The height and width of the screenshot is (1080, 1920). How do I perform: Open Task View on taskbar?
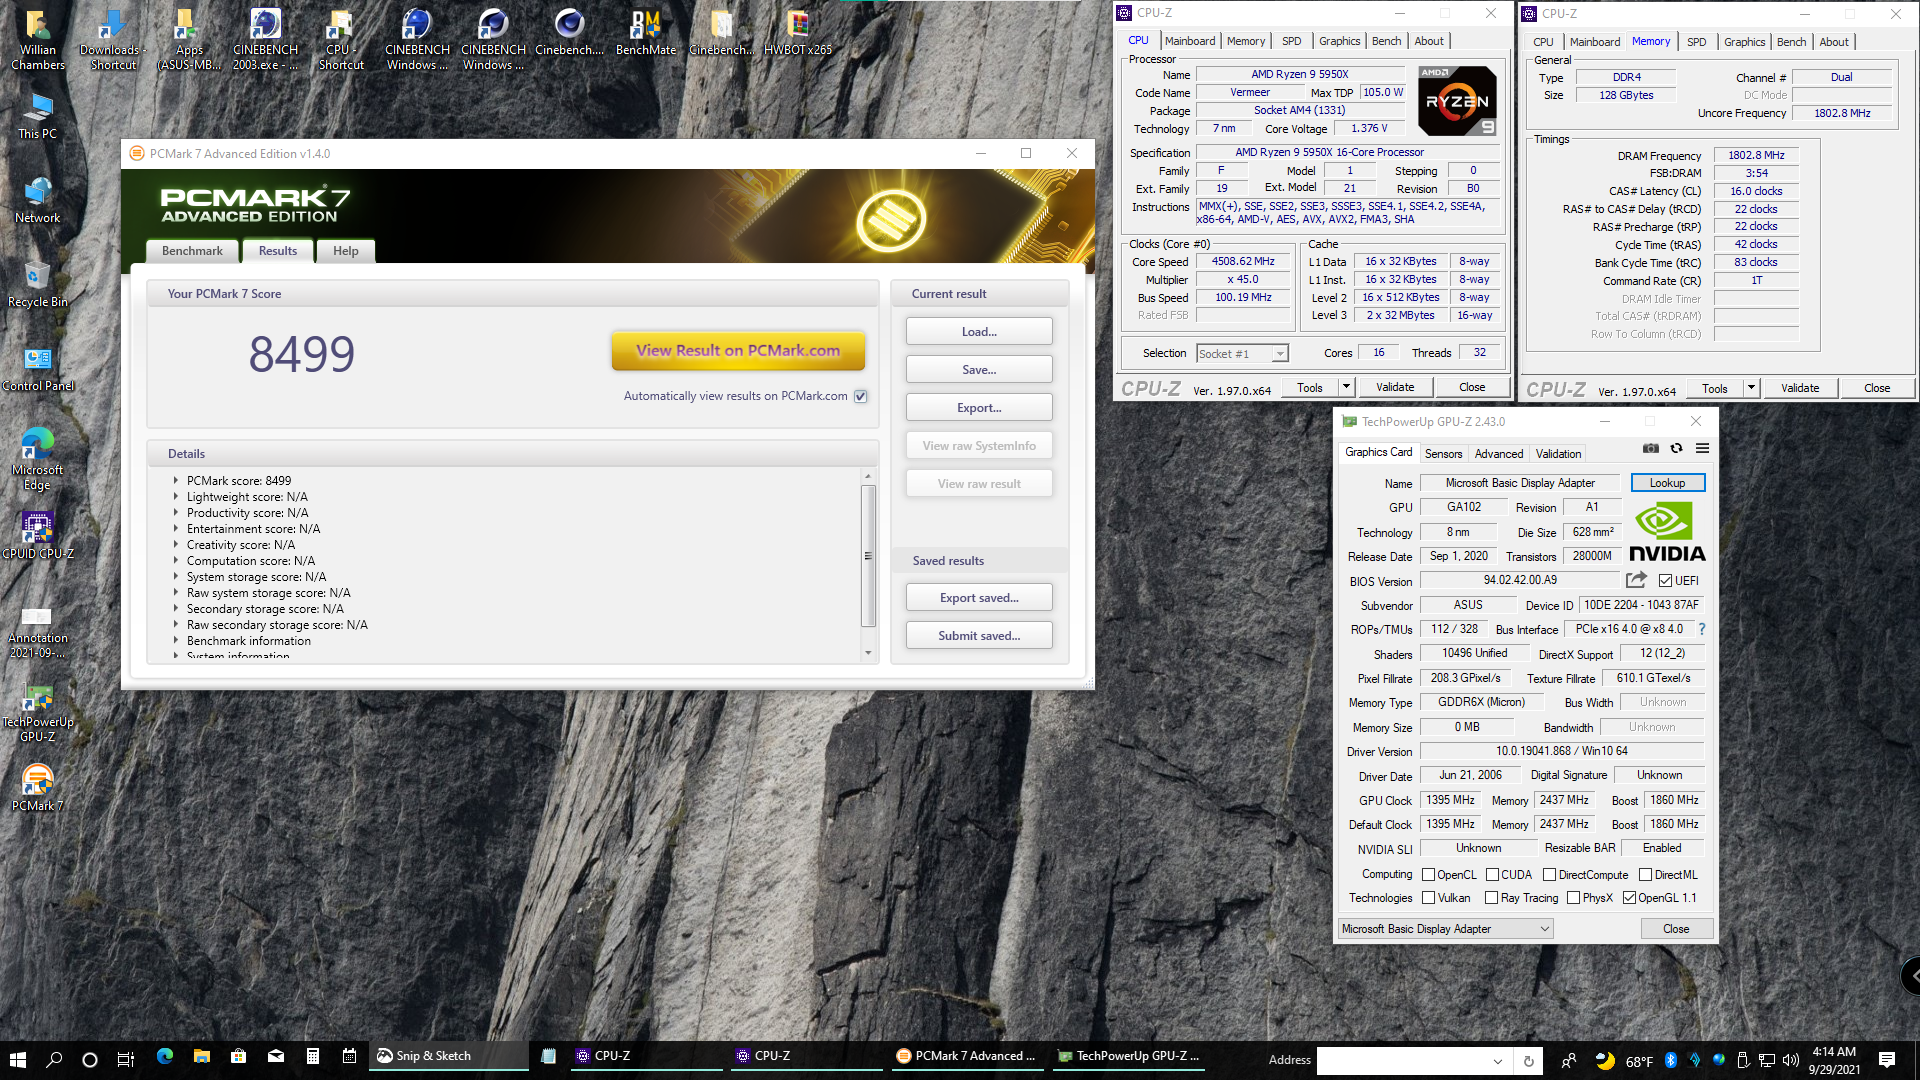tap(126, 1059)
